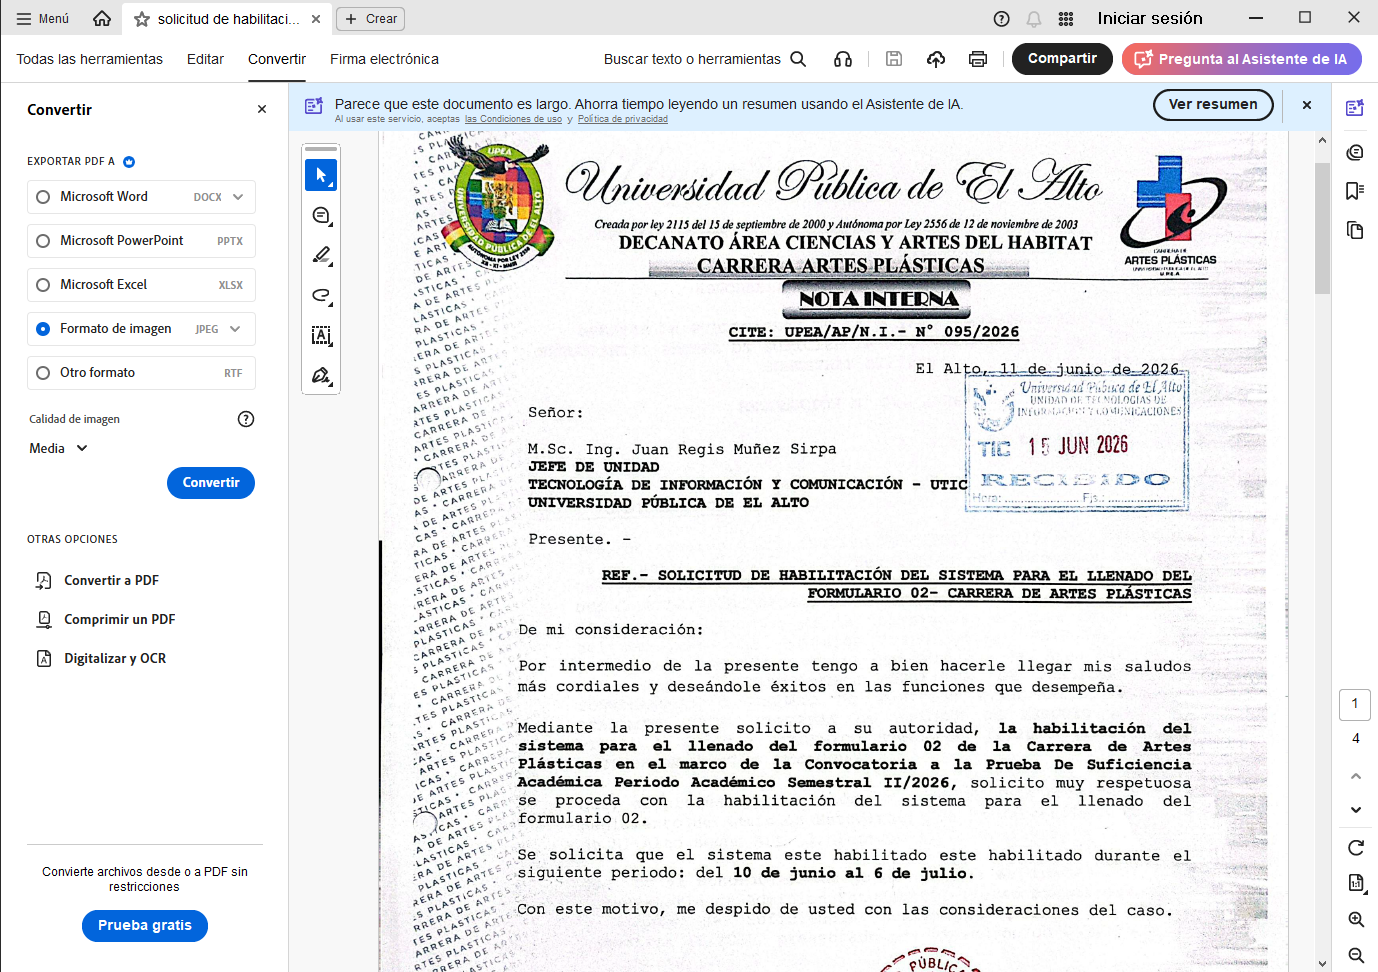Click the print icon in toolbar

pyautogui.click(x=978, y=59)
